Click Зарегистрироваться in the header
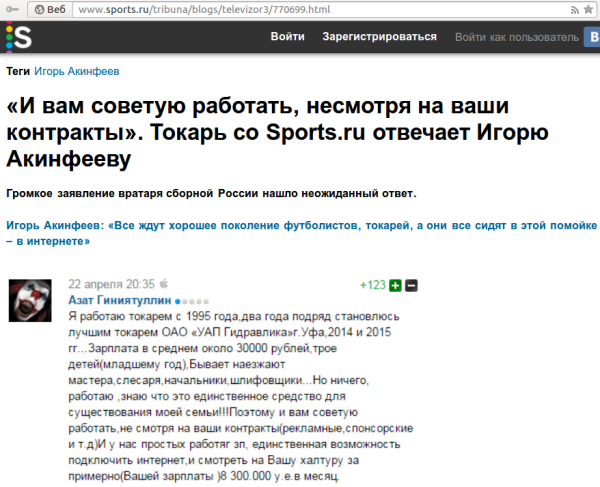Viewport: 600px width, 487px height. point(379,37)
